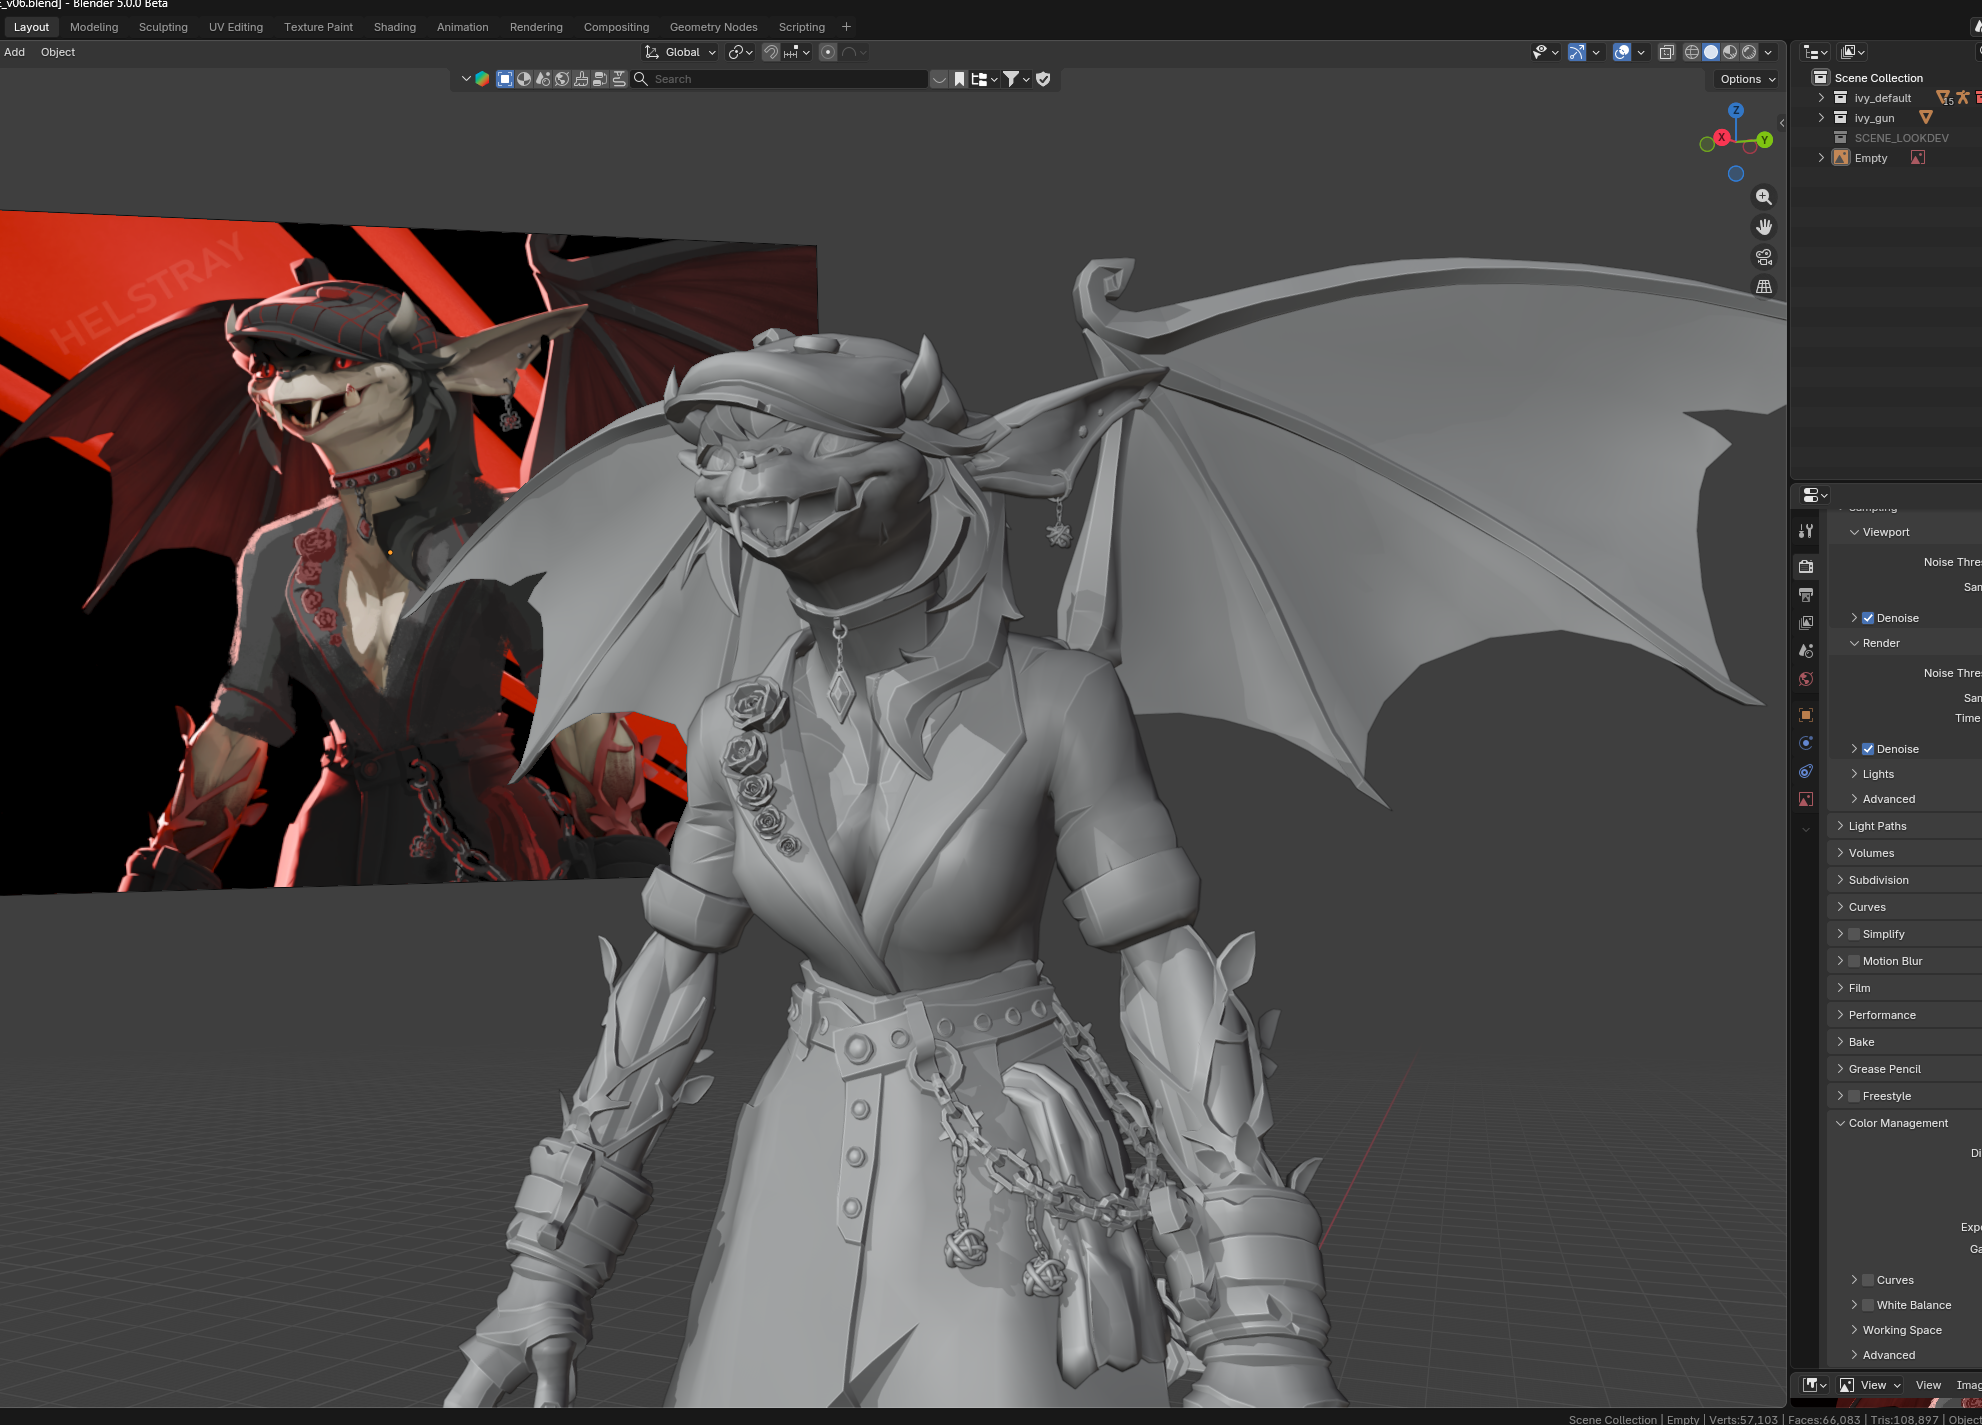Enable the Motion Blur checkbox
Image resolution: width=1982 pixels, height=1425 pixels.
[1854, 961]
